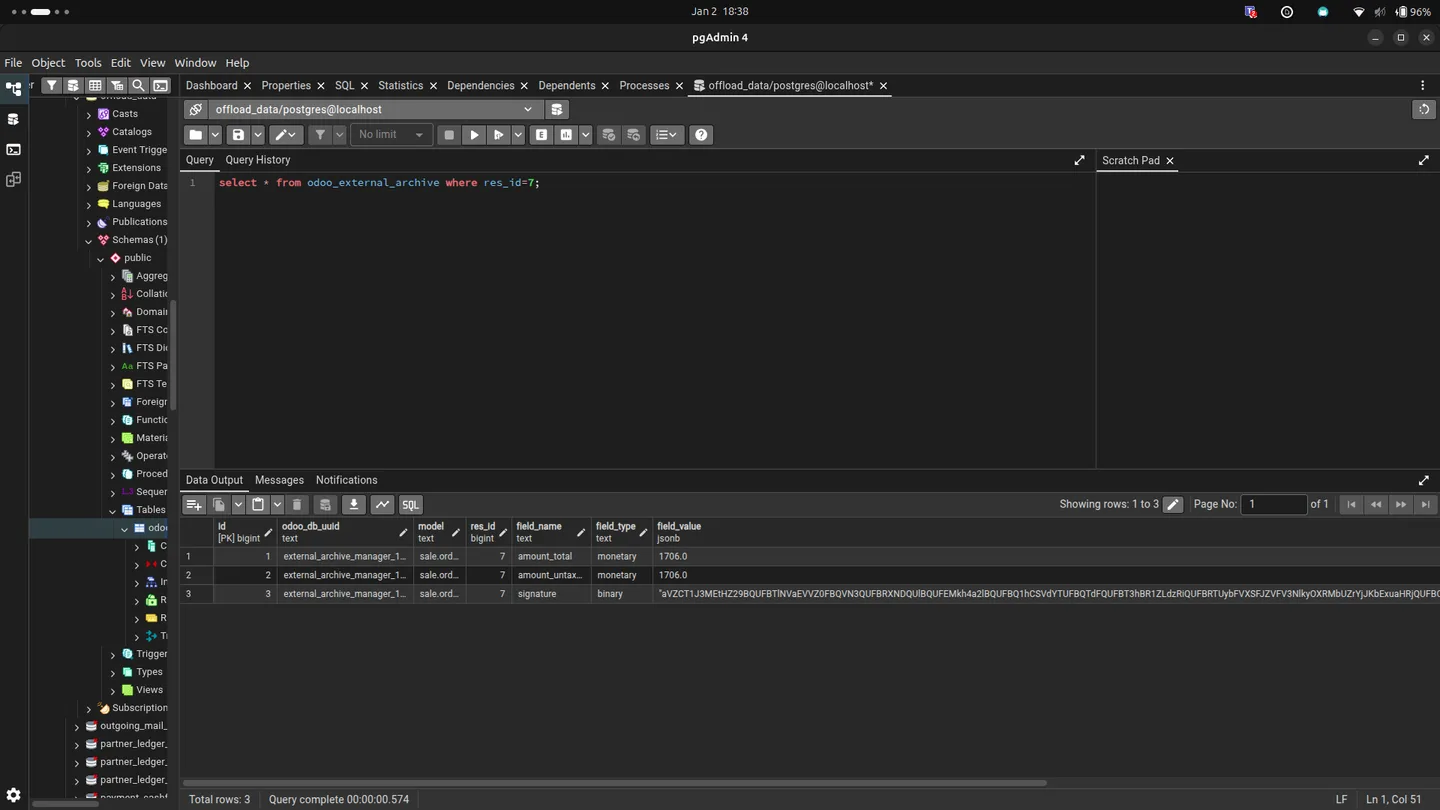
Task: Collapse the Schemas (1) tree node
Action: (x=89, y=241)
